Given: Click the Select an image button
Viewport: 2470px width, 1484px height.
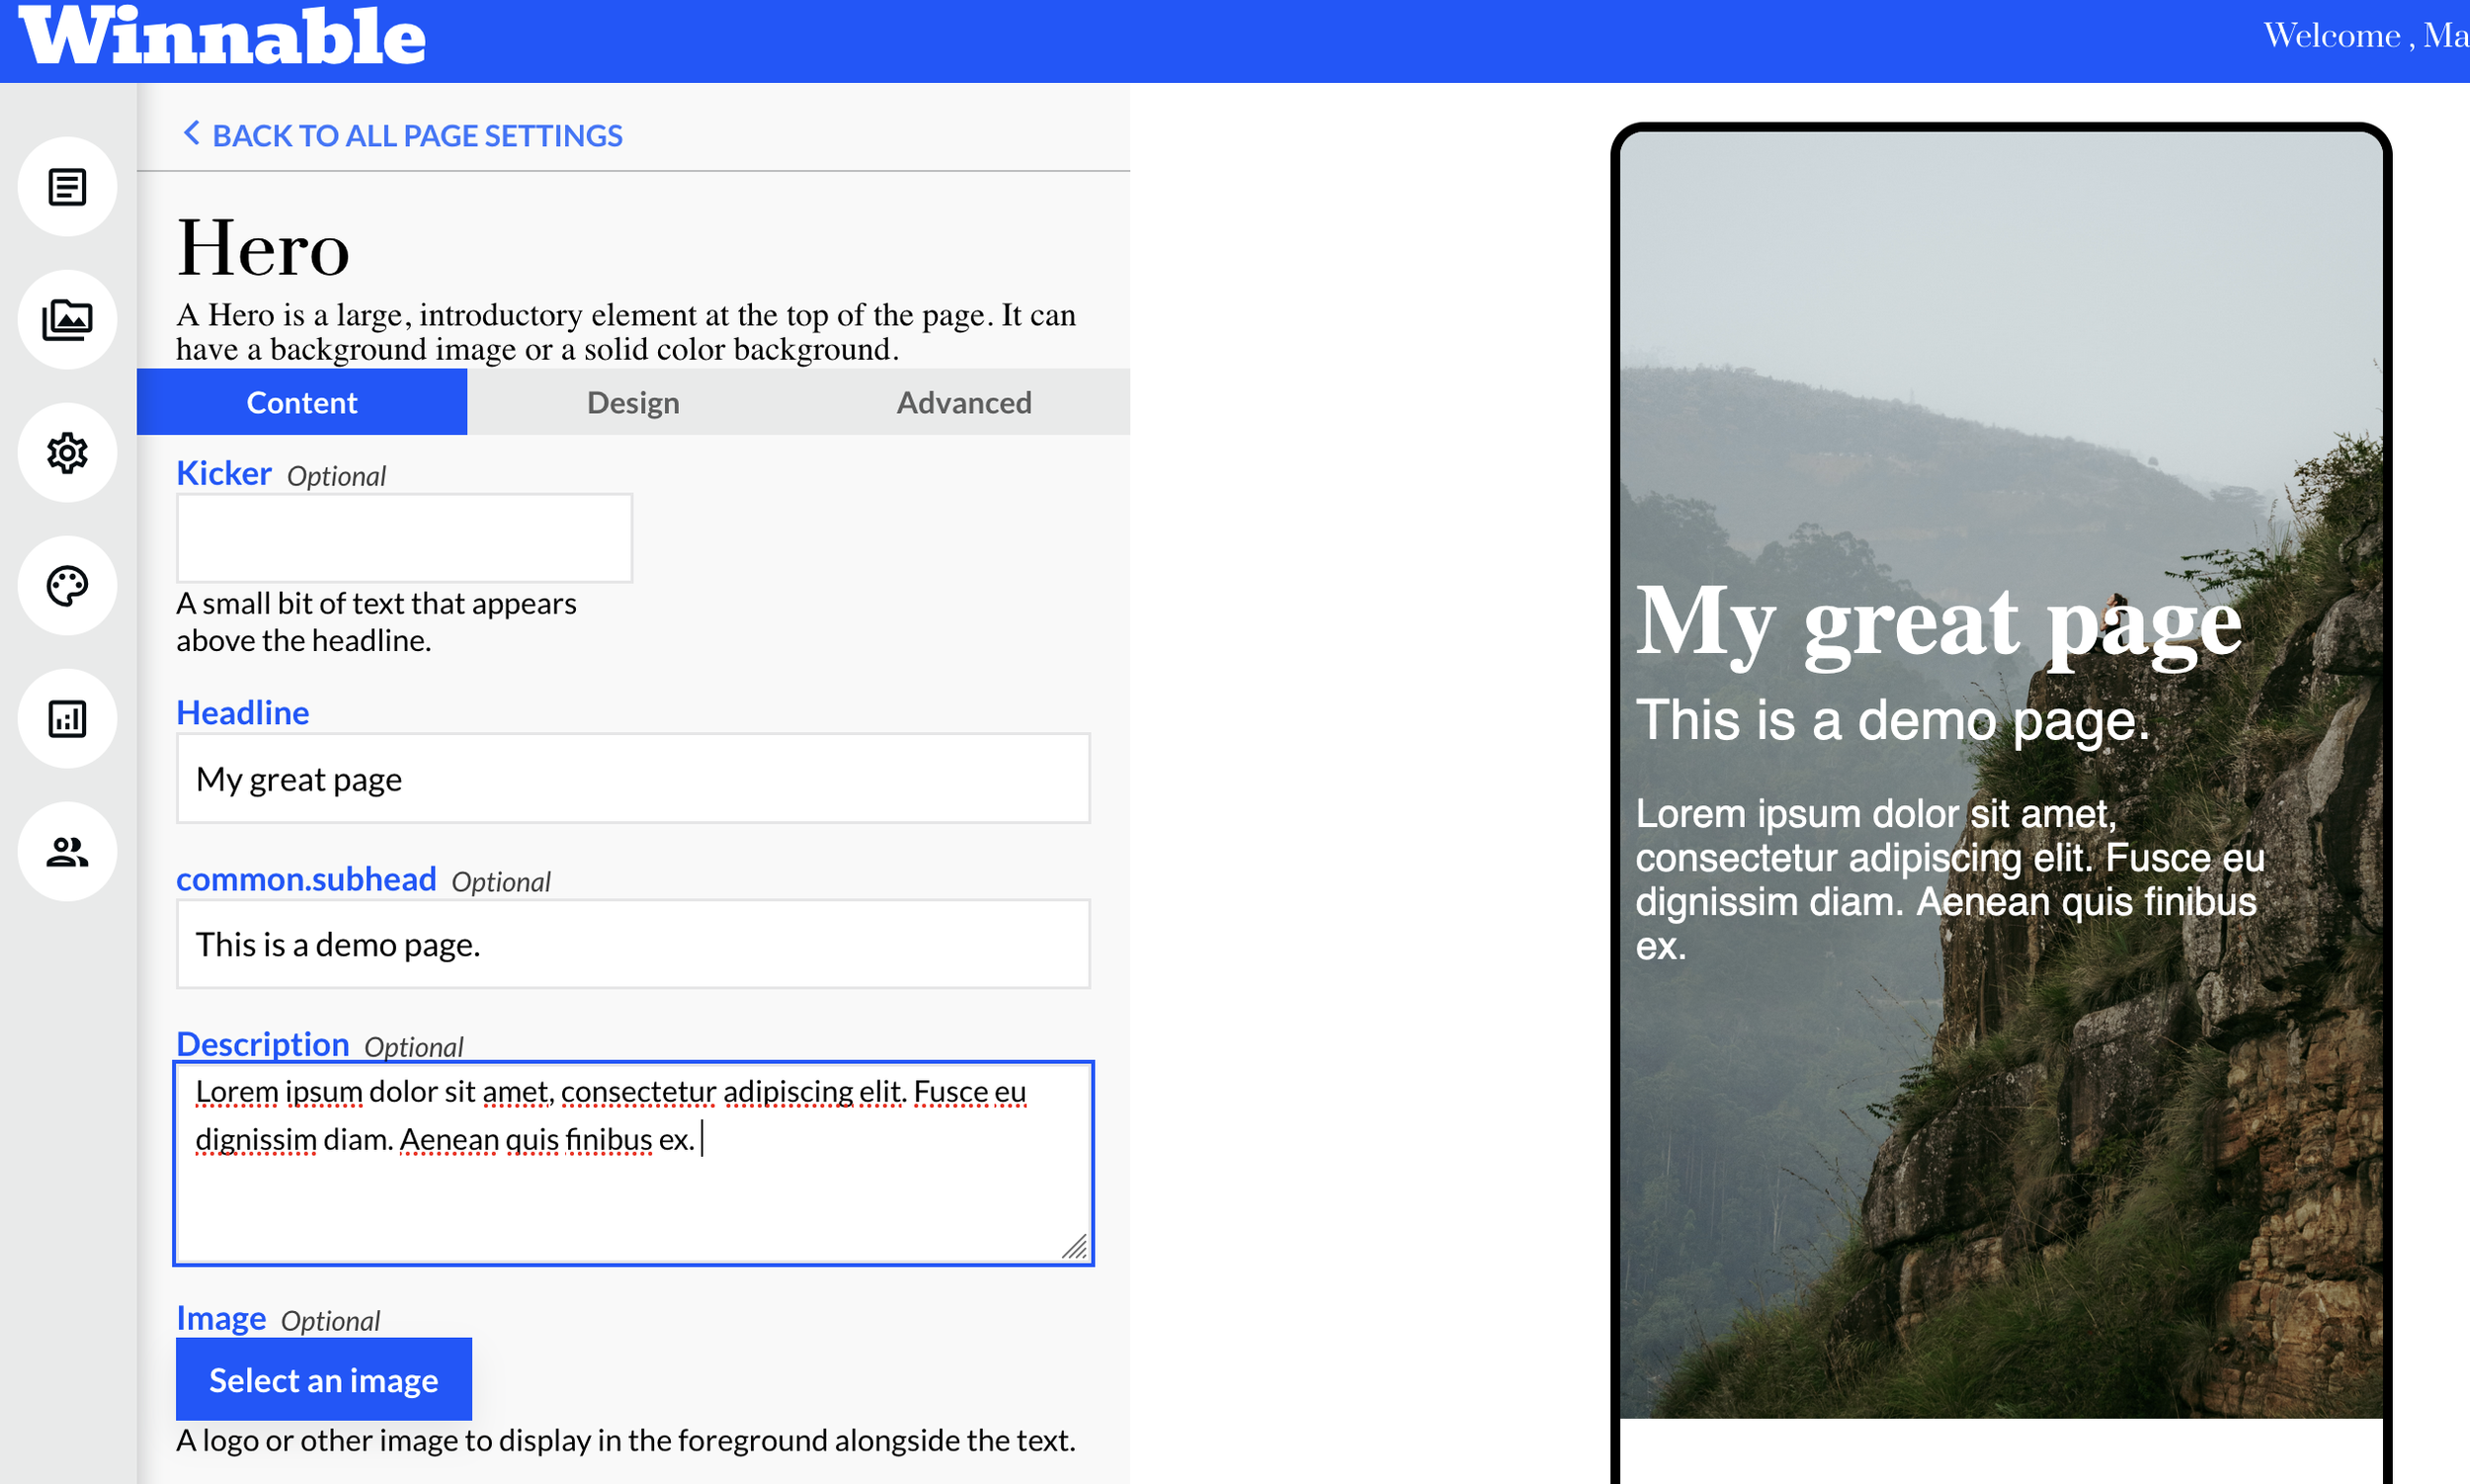Looking at the screenshot, I should [323, 1379].
